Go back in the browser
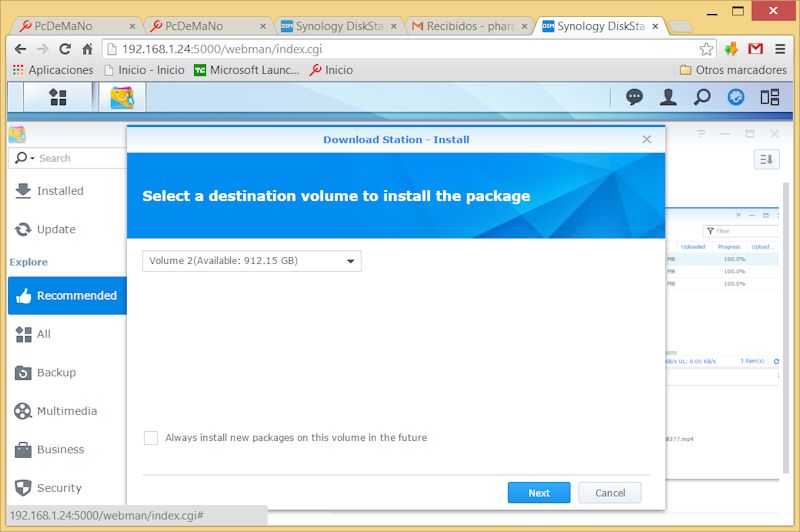Viewport: 800px width, 532px height. click(20, 49)
